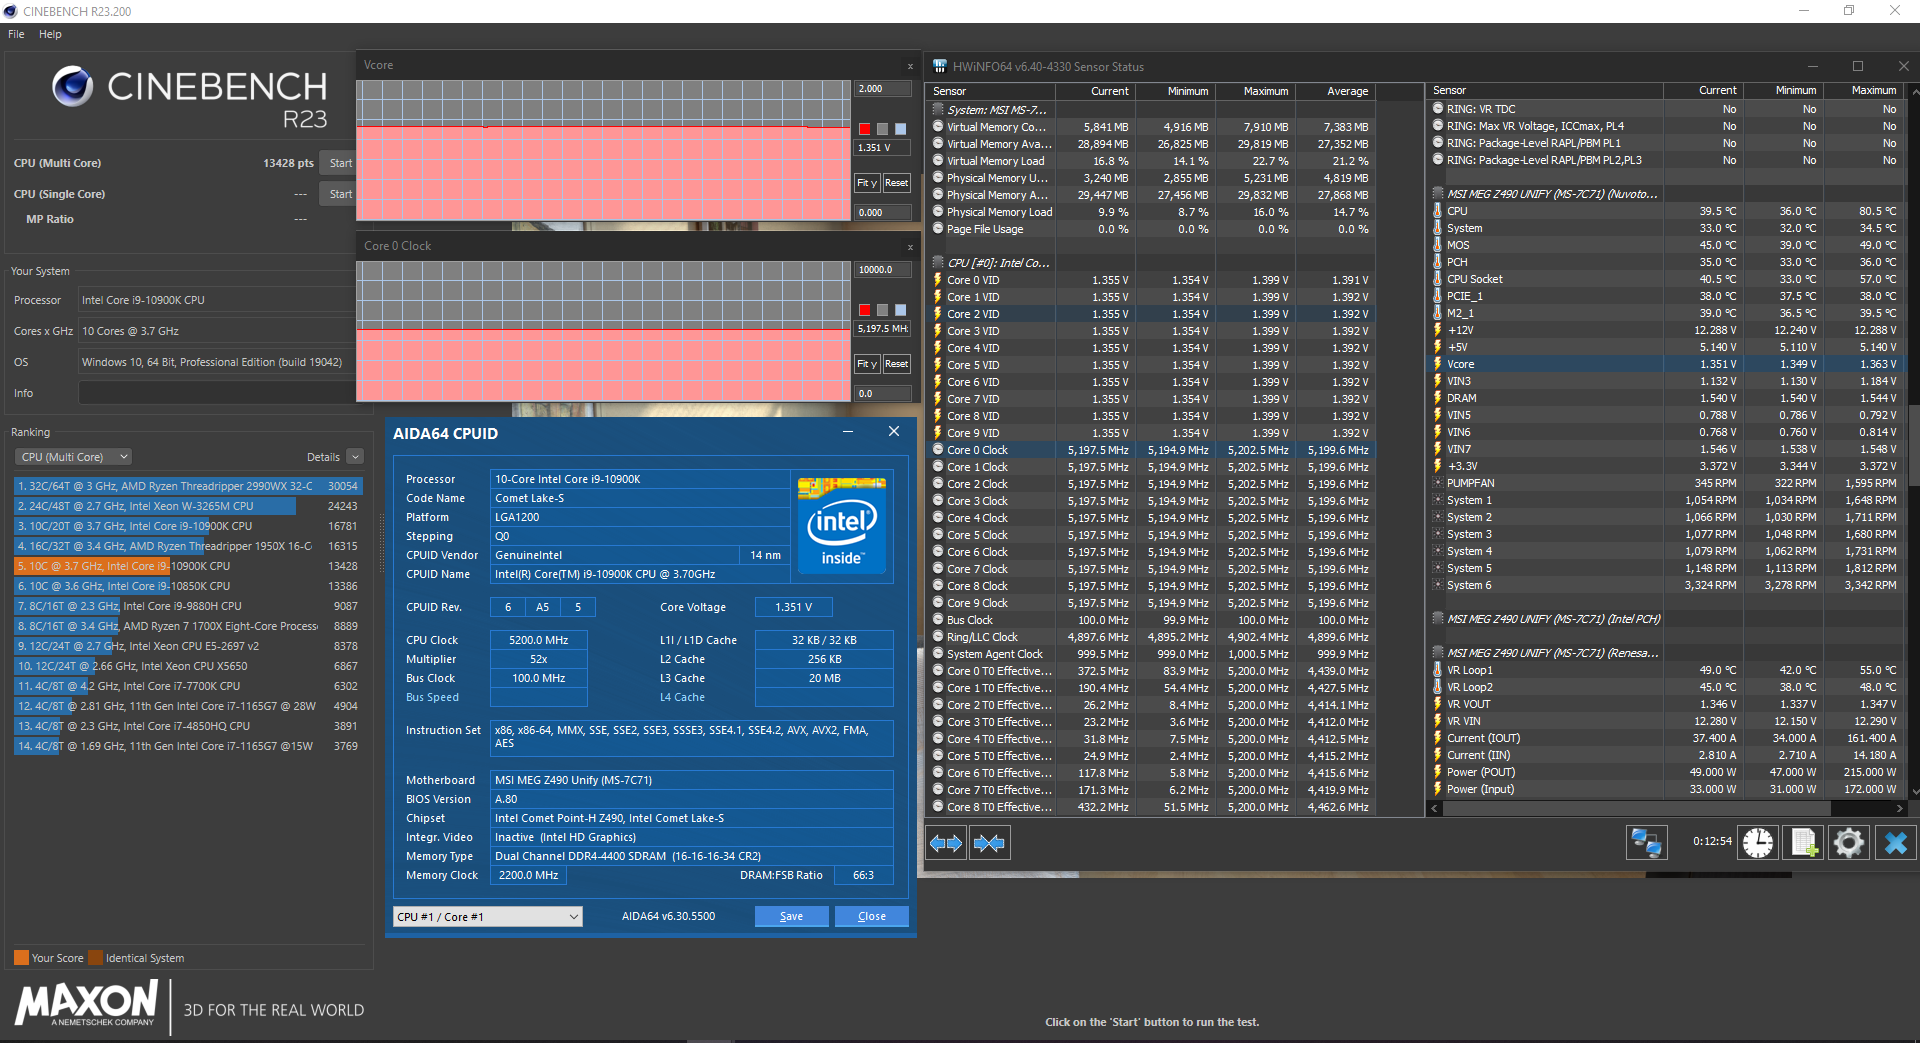This screenshot has height=1043, width=1920.
Task: Start the CPU (Single Core) benchmark
Action: pyautogui.click(x=340, y=194)
